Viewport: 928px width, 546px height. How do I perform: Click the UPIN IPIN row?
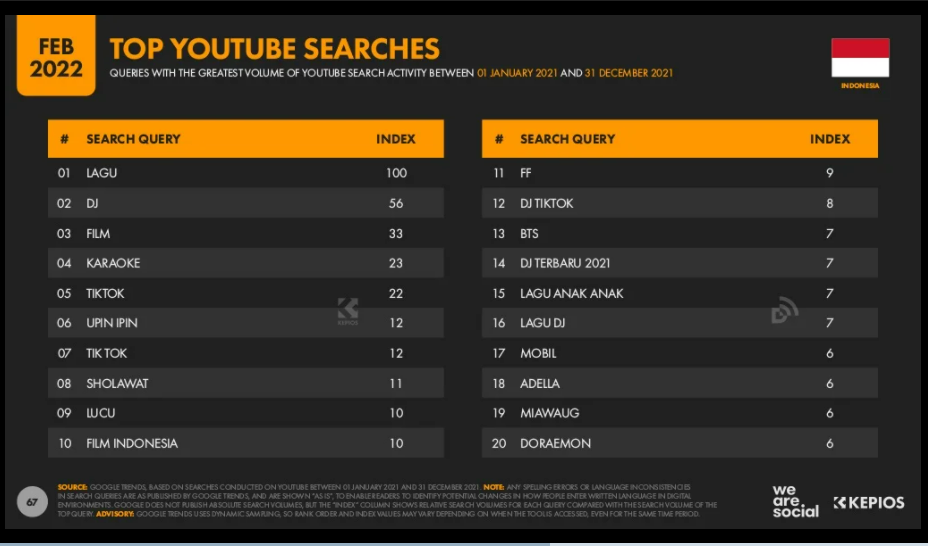[246, 323]
